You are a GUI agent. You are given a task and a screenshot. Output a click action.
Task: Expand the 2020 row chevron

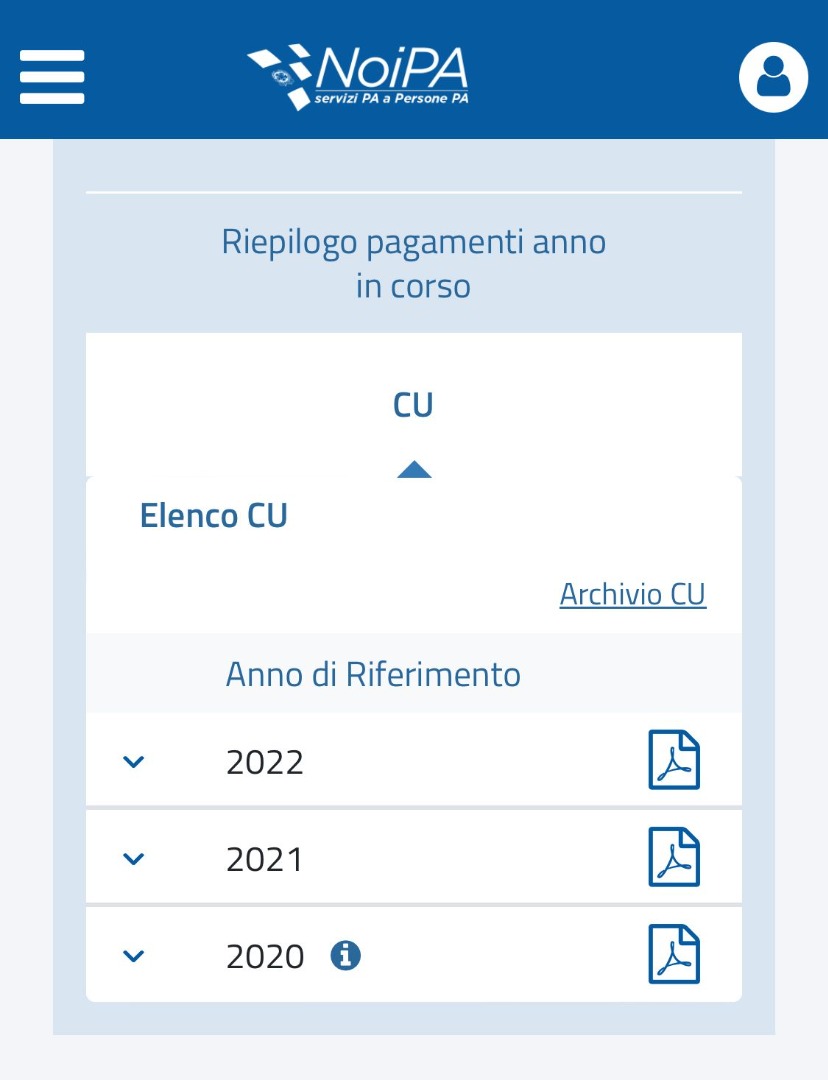point(133,955)
